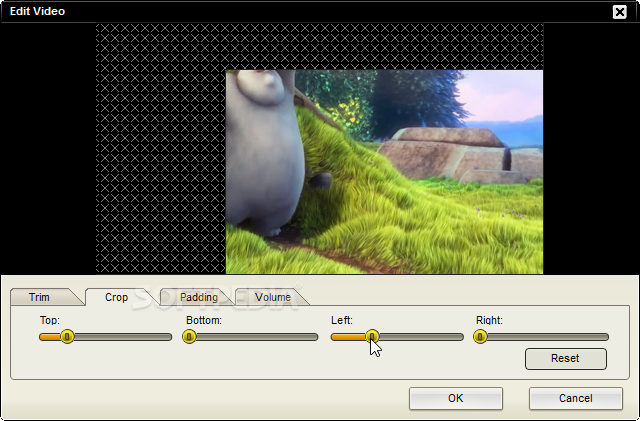
Task: Confirm edits with the OK button
Action: click(456, 398)
